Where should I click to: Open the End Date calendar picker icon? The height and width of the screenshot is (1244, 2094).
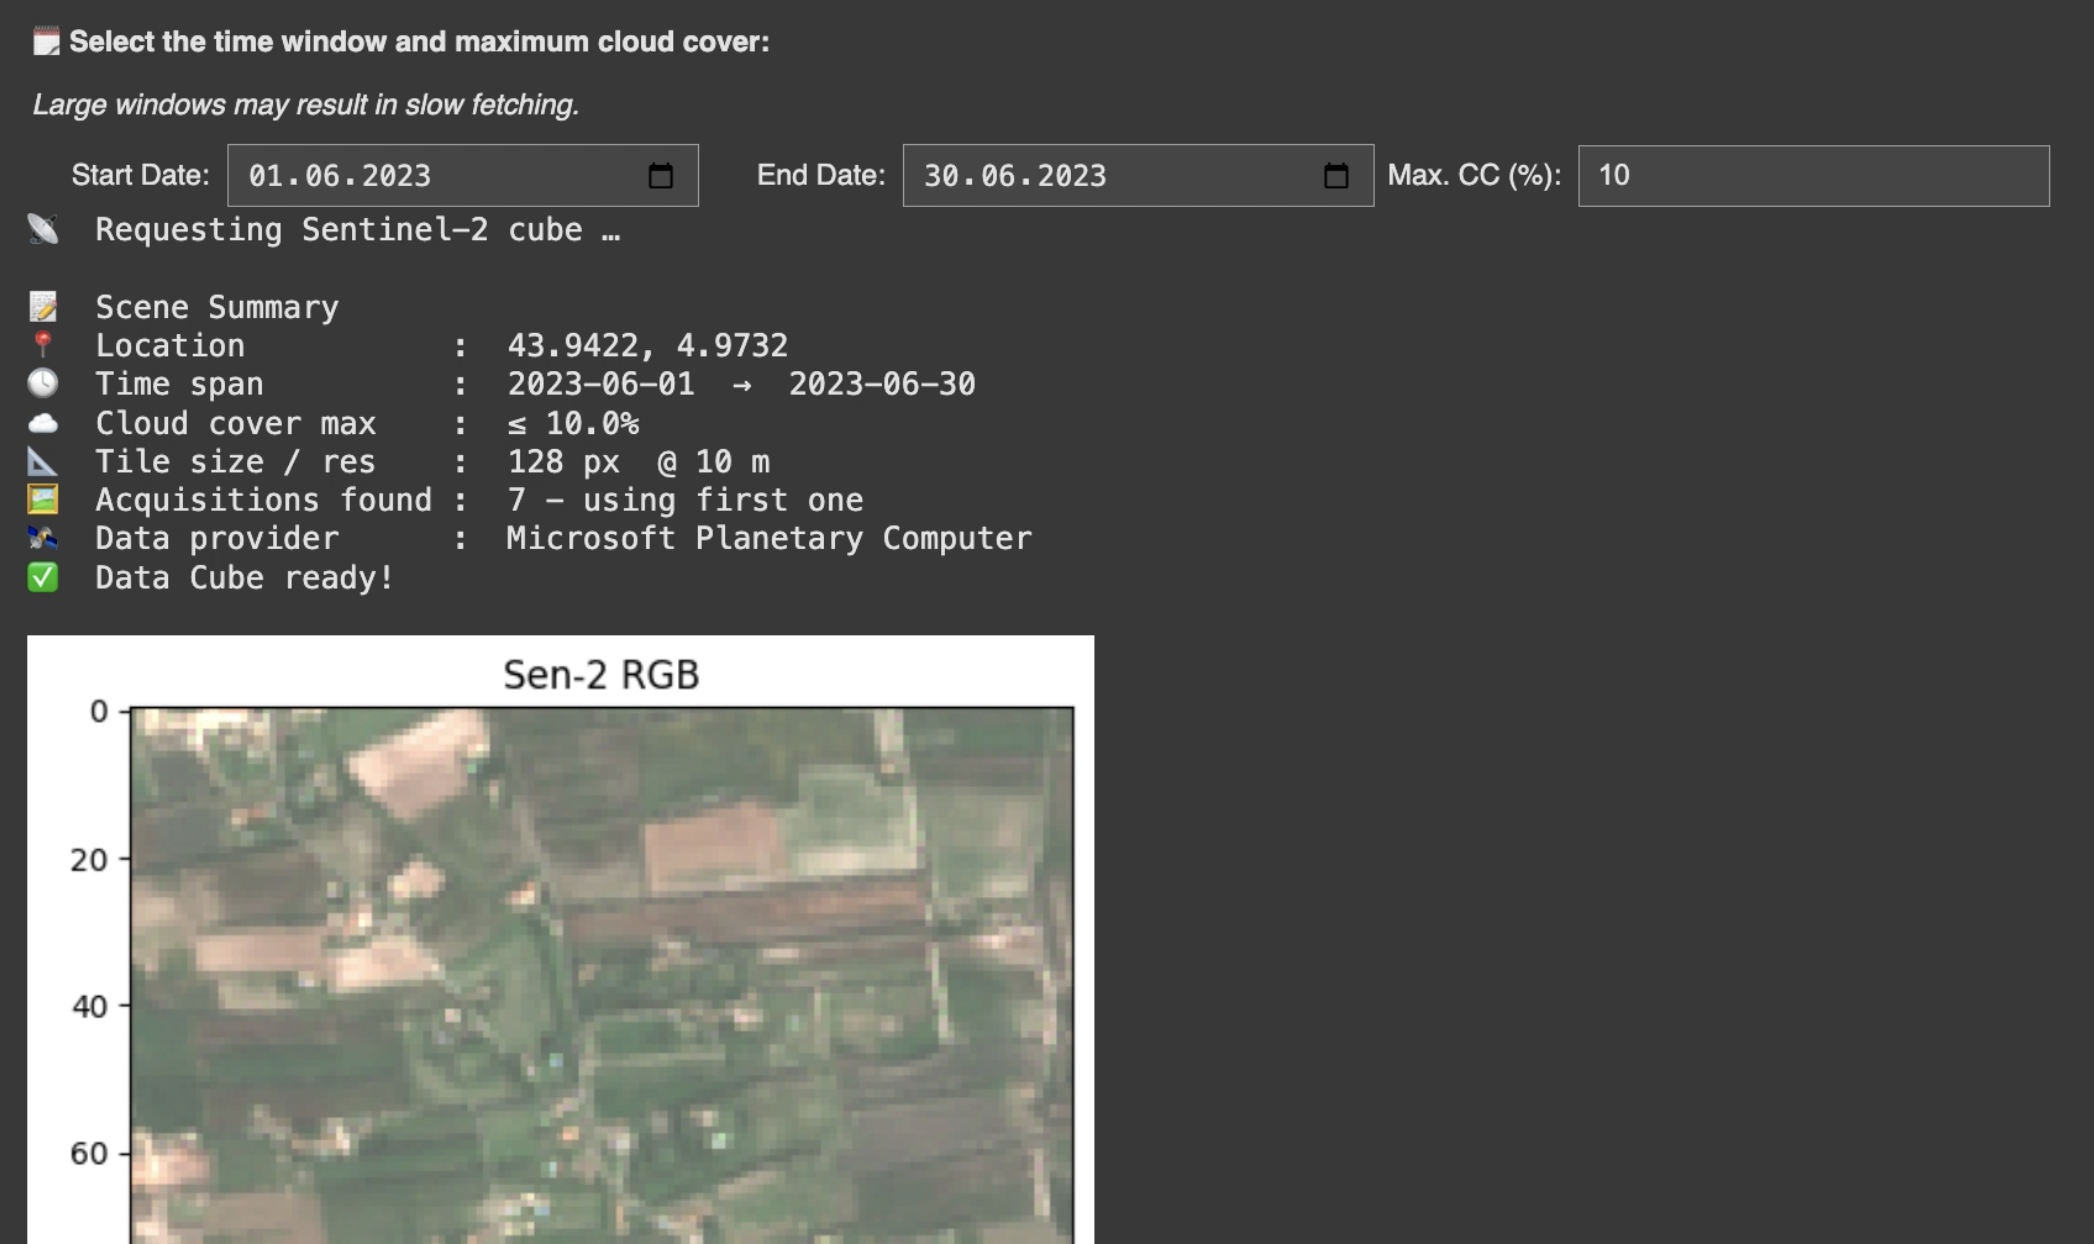click(x=1336, y=176)
